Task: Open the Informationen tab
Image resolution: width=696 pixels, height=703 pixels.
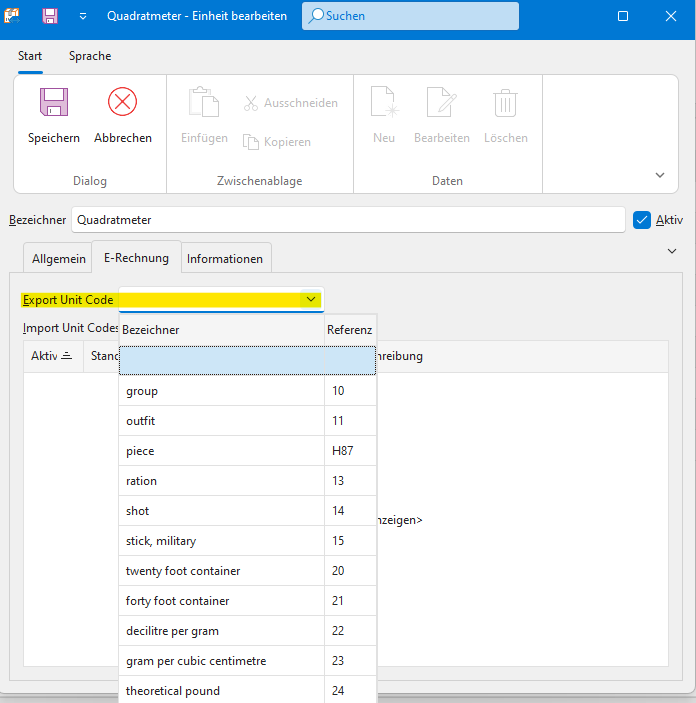Action: tap(225, 258)
